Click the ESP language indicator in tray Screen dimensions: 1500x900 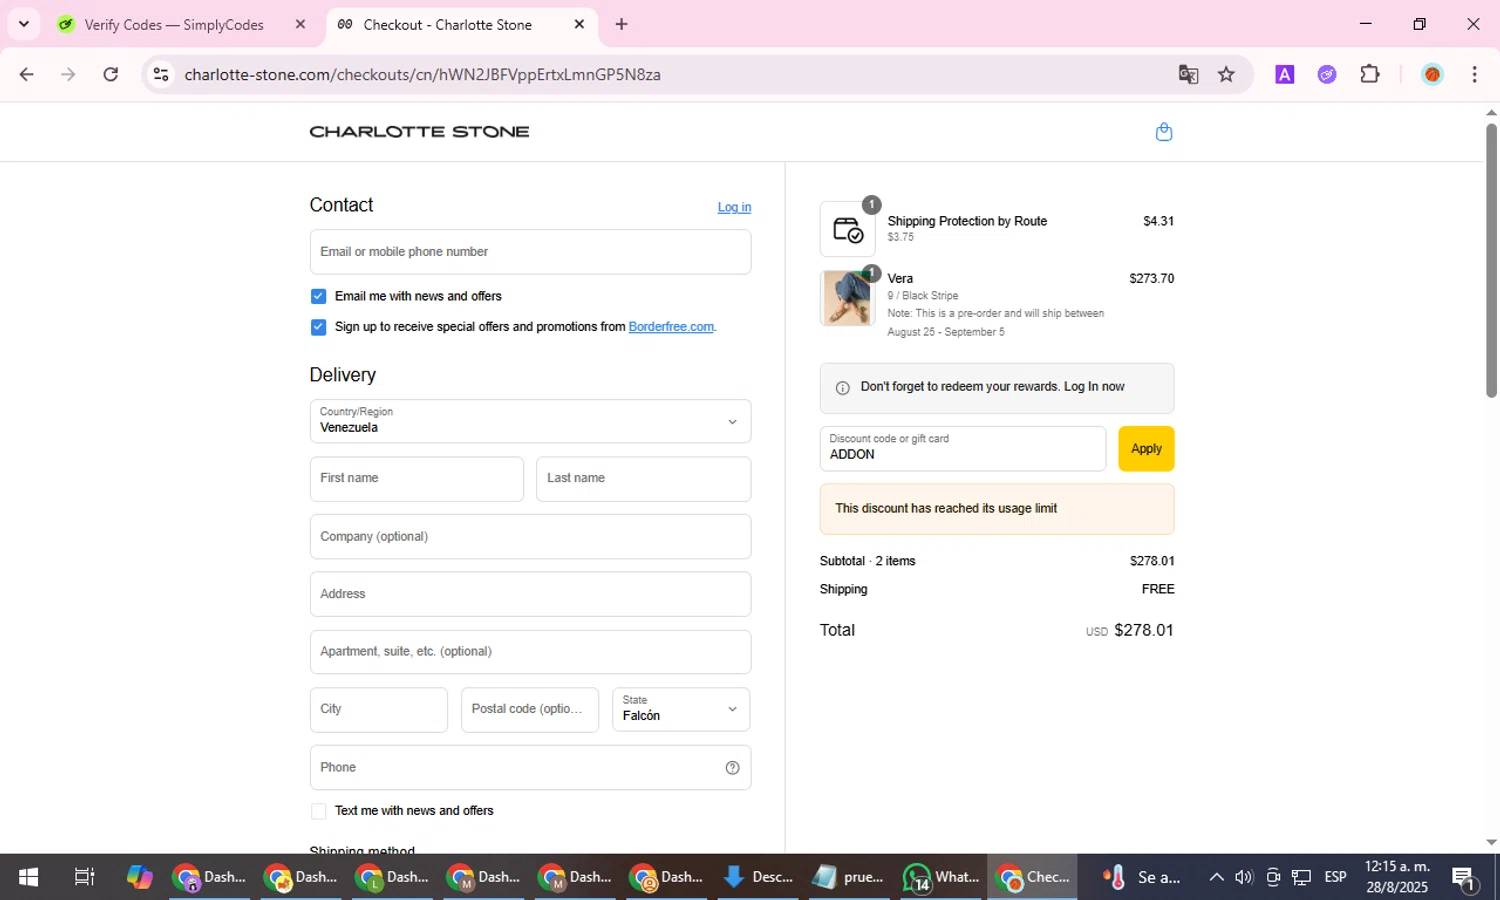click(1335, 877)
